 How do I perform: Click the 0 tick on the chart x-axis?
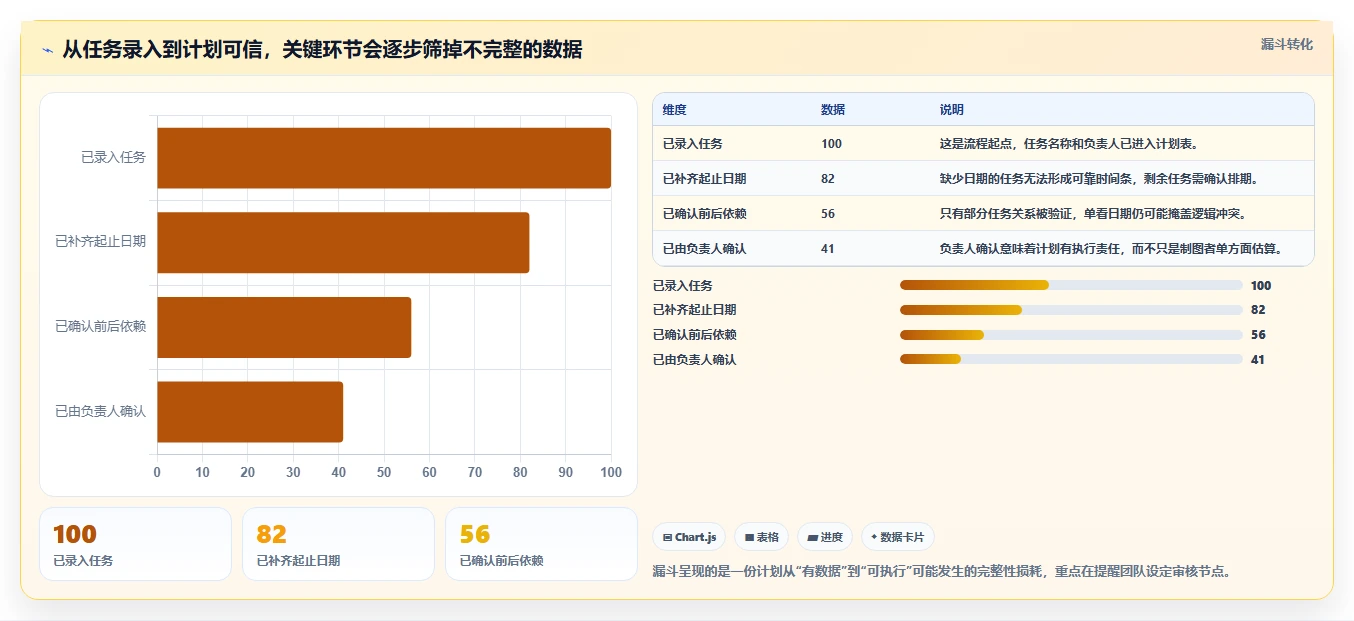pyautogui.click(x=157, y=473)
